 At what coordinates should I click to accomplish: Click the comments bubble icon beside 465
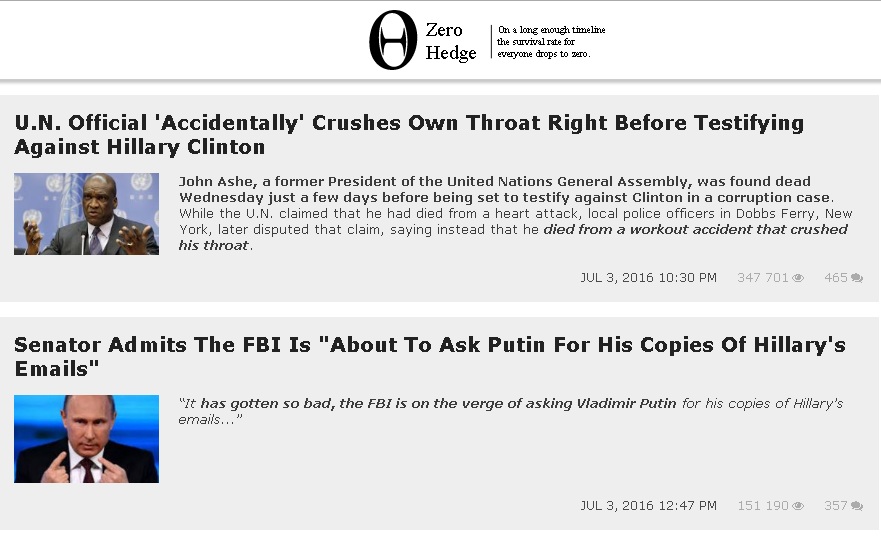[x=857, y=278]
